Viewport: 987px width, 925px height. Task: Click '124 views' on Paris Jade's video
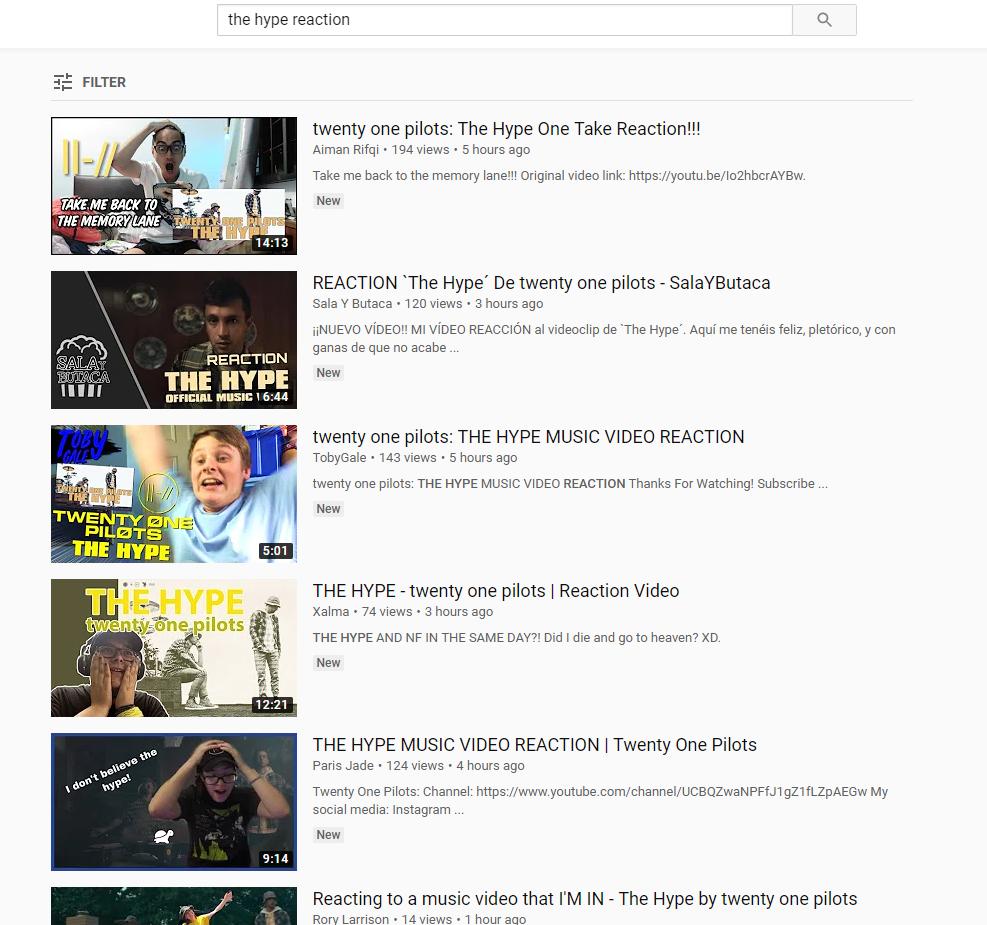point(415,766)
